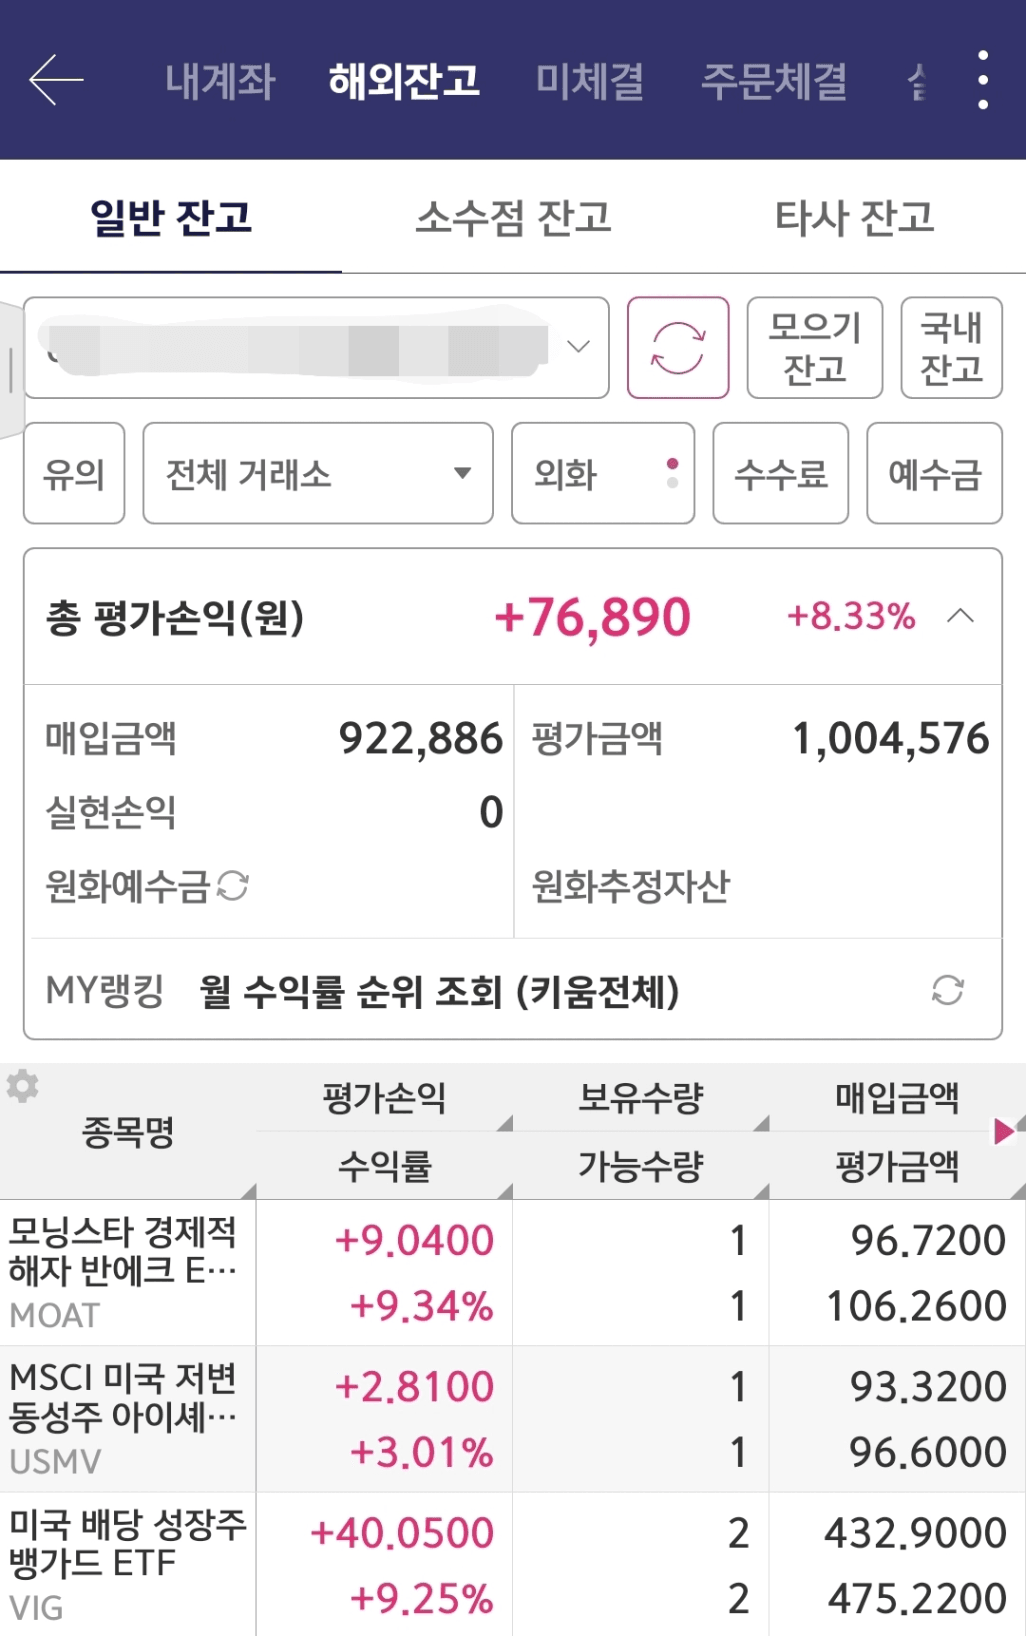Tap the 모으기 잔고 button
The width and height of the screenshot is (1026, 1636).
(x=815, y=347)
